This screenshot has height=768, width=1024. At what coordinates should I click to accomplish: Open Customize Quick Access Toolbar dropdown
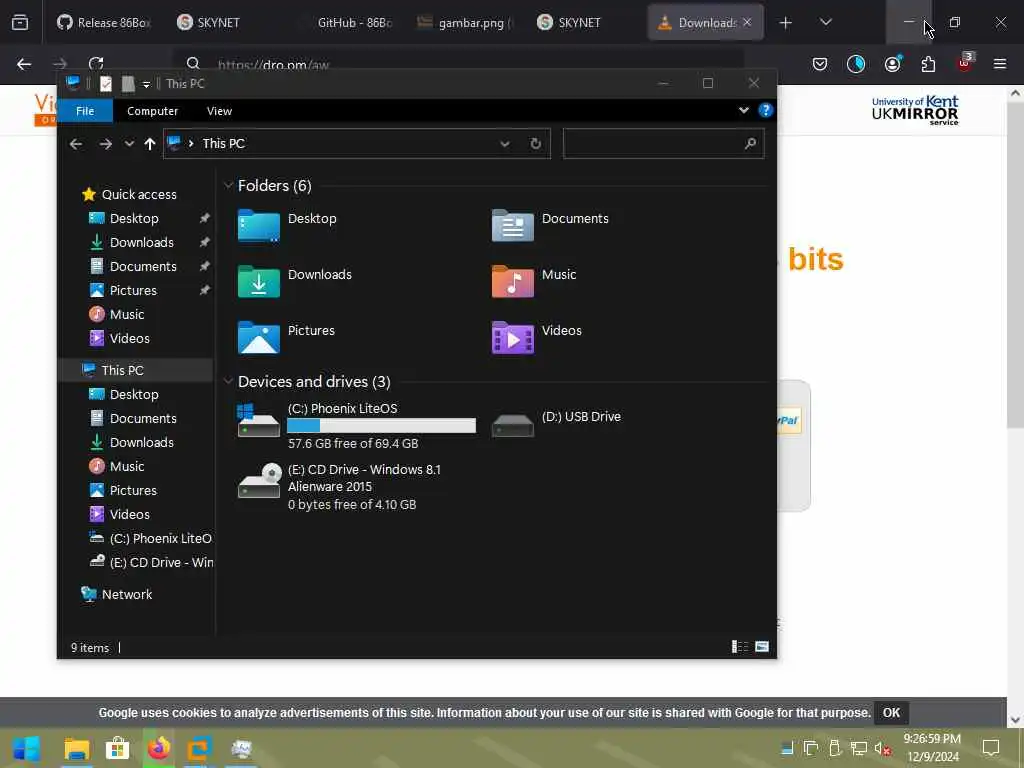(146, 84)
